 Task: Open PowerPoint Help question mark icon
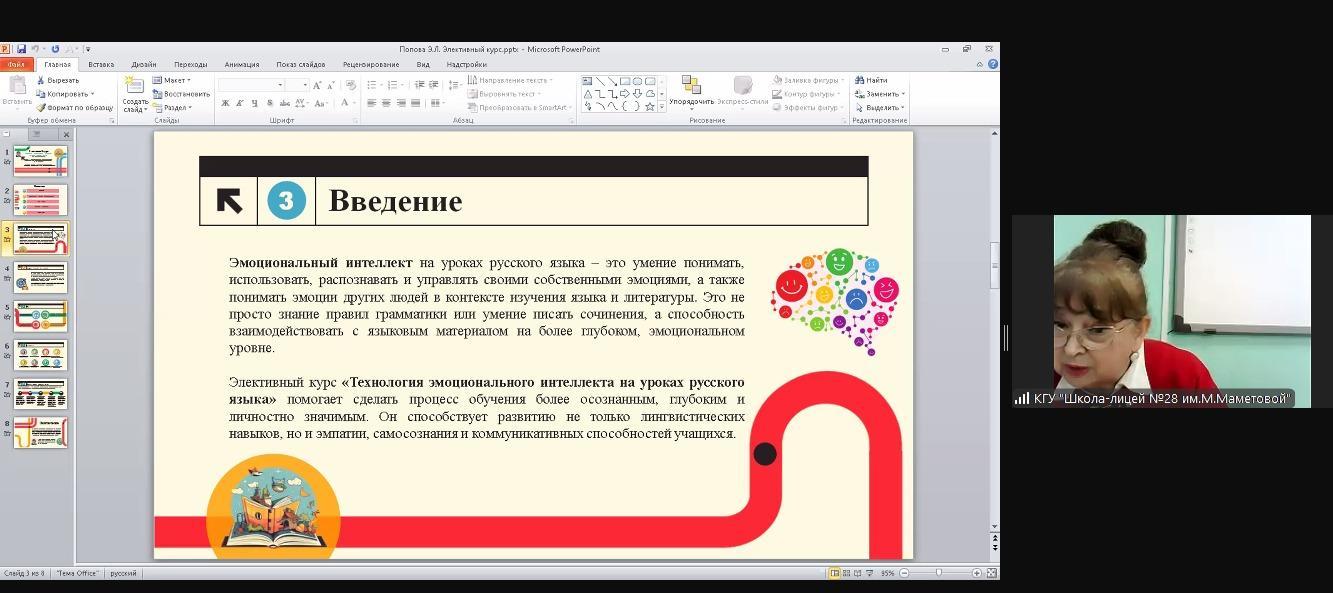[x=992, y=64]
